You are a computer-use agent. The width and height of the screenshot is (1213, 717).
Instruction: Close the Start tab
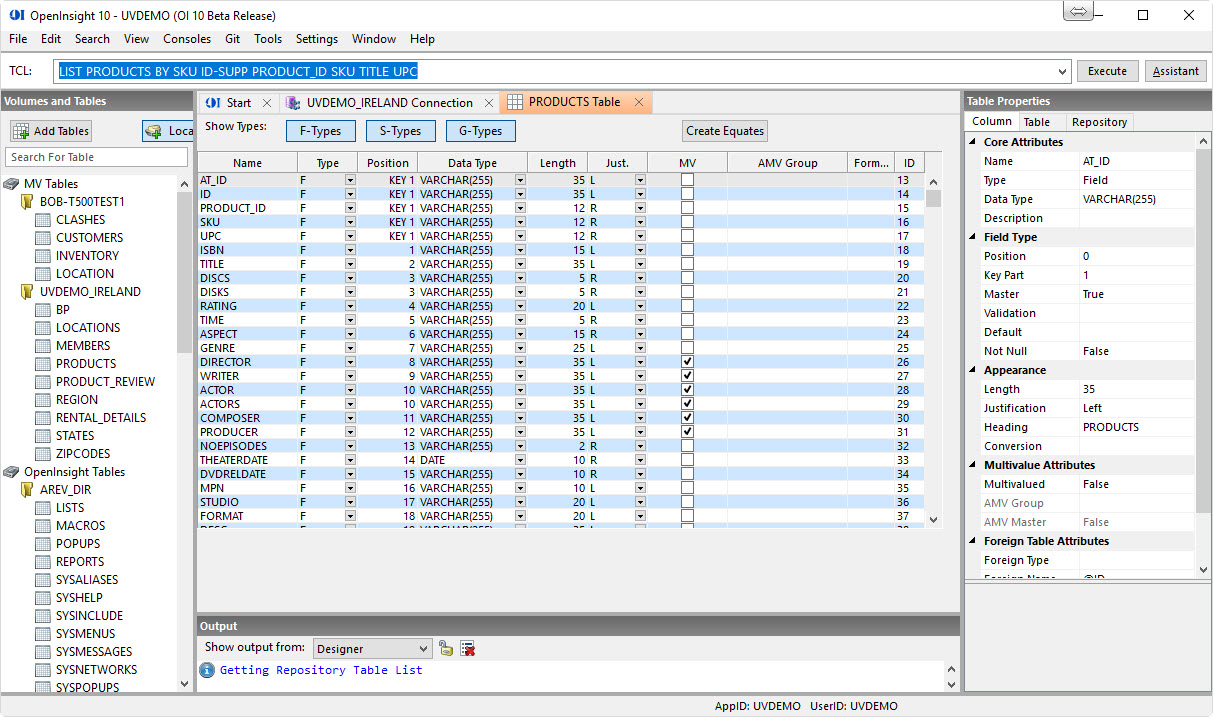point(267,103)
